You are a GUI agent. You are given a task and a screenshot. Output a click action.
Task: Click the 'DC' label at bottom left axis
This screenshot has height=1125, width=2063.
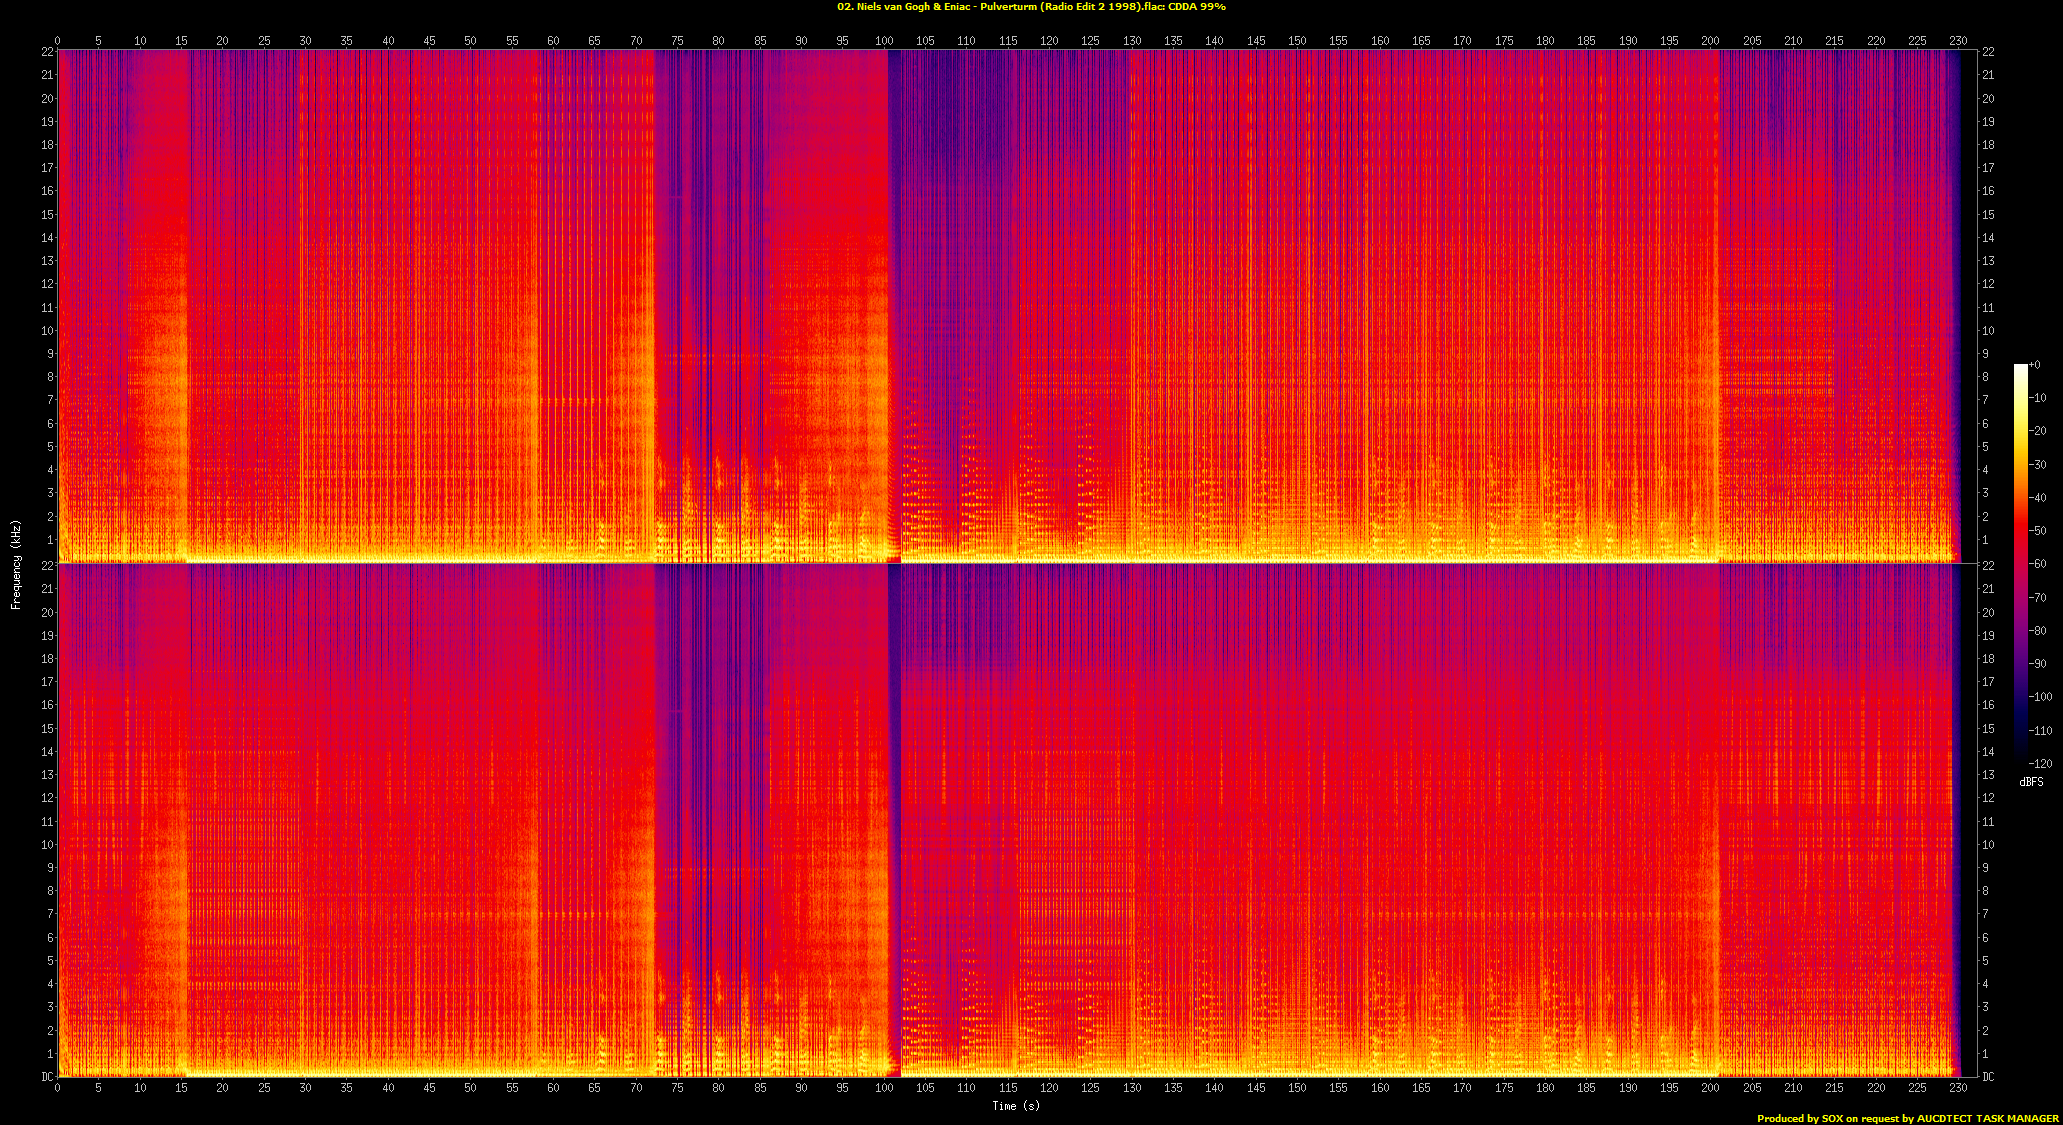[x=47, y=1077]
